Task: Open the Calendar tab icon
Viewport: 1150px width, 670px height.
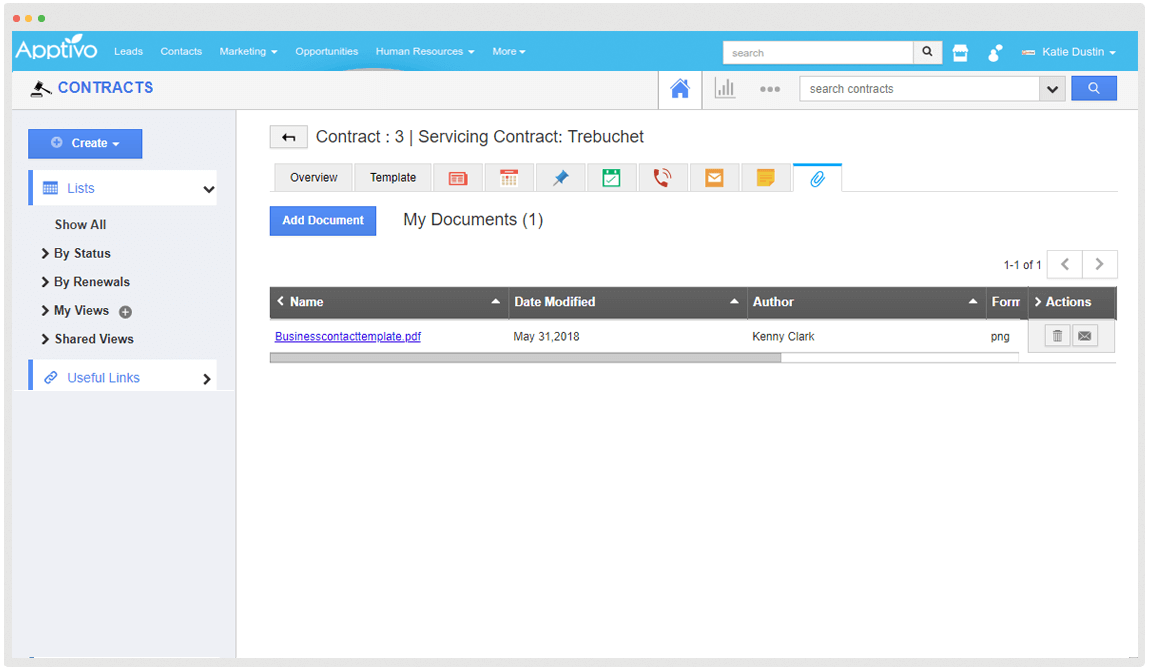Action: pos(509,178)
